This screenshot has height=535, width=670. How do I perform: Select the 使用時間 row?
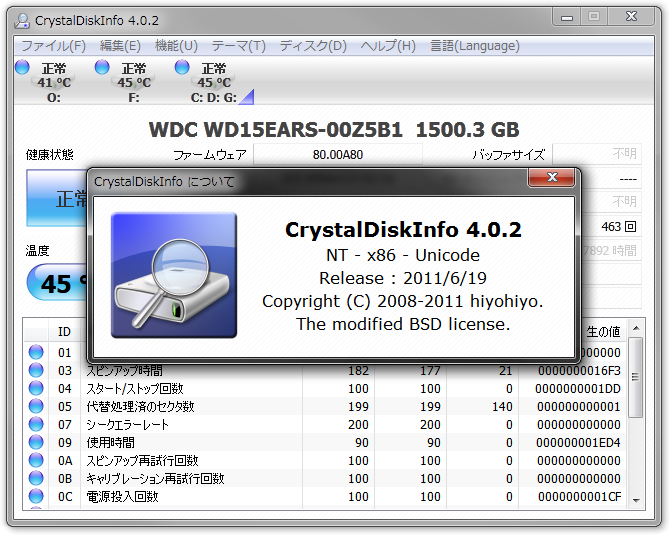coord(326,442)
